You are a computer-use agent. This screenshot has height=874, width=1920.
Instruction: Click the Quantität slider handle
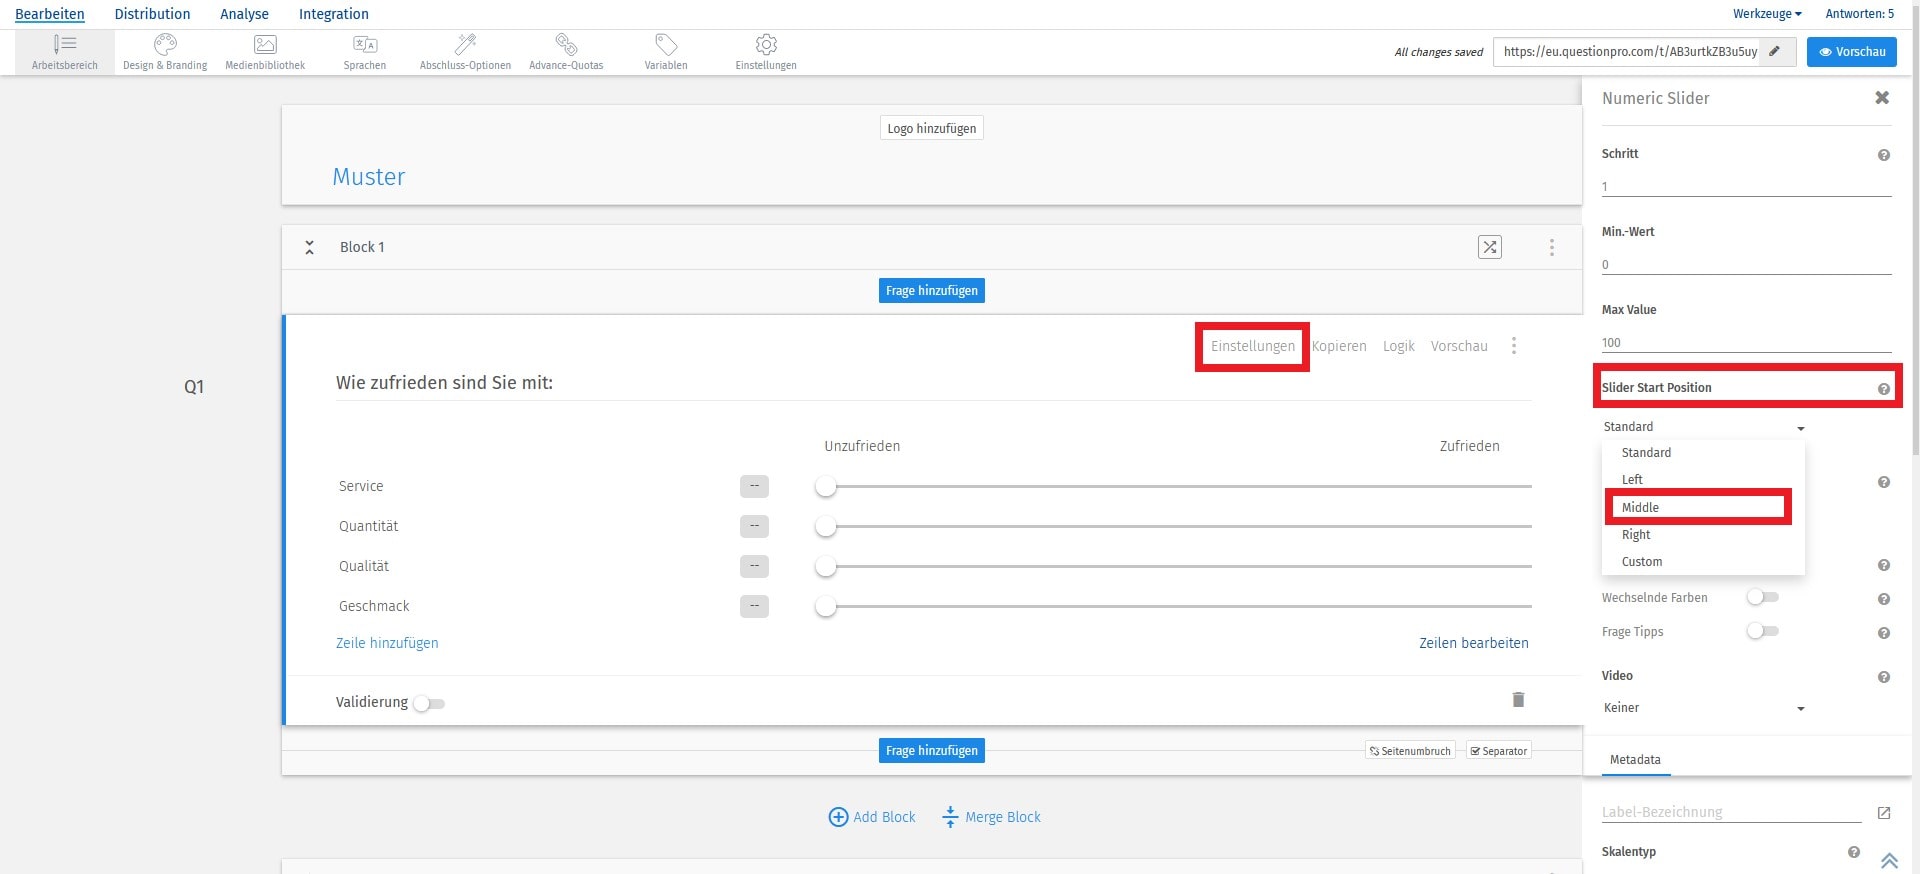tap(825, 526)
